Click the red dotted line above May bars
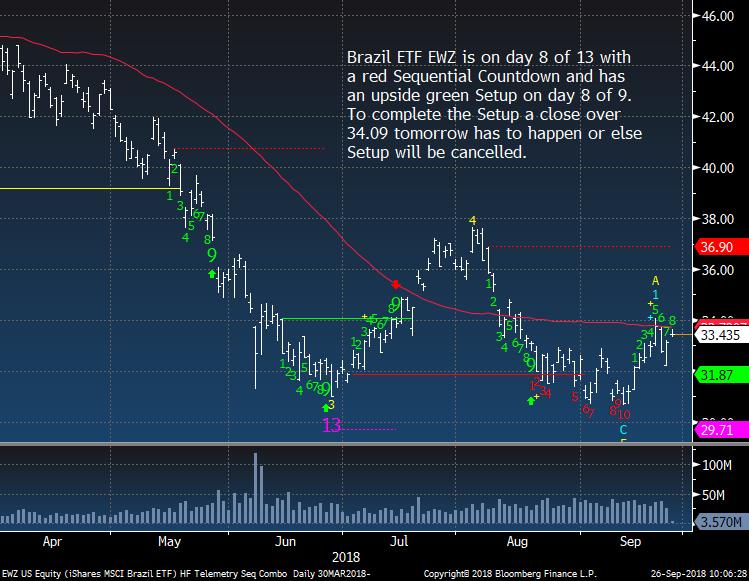The image size is (749, 581). click(x=250, y=149)
